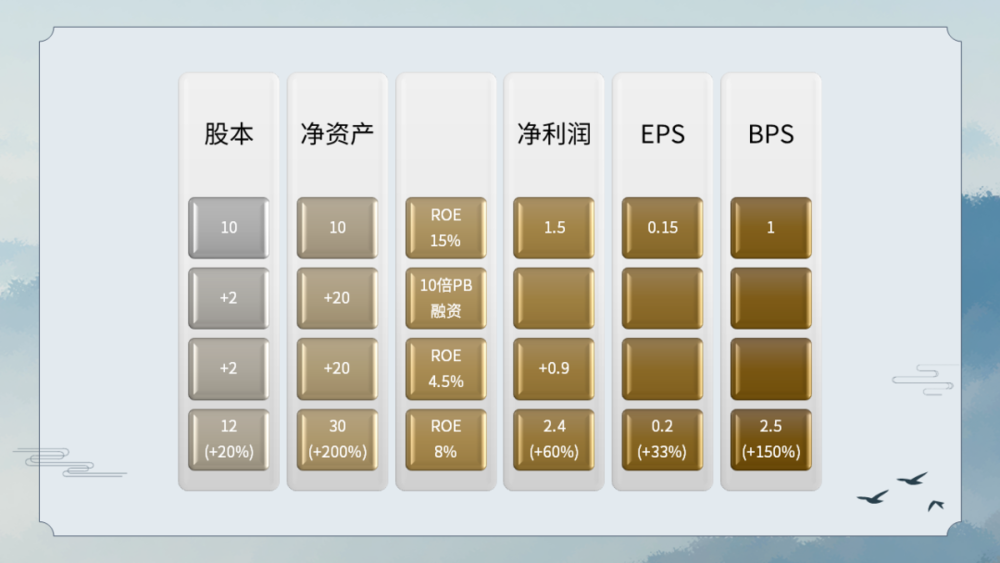1000x563 pixels.
Task: Select the ROE 8% box
Action: pos(446,439)
